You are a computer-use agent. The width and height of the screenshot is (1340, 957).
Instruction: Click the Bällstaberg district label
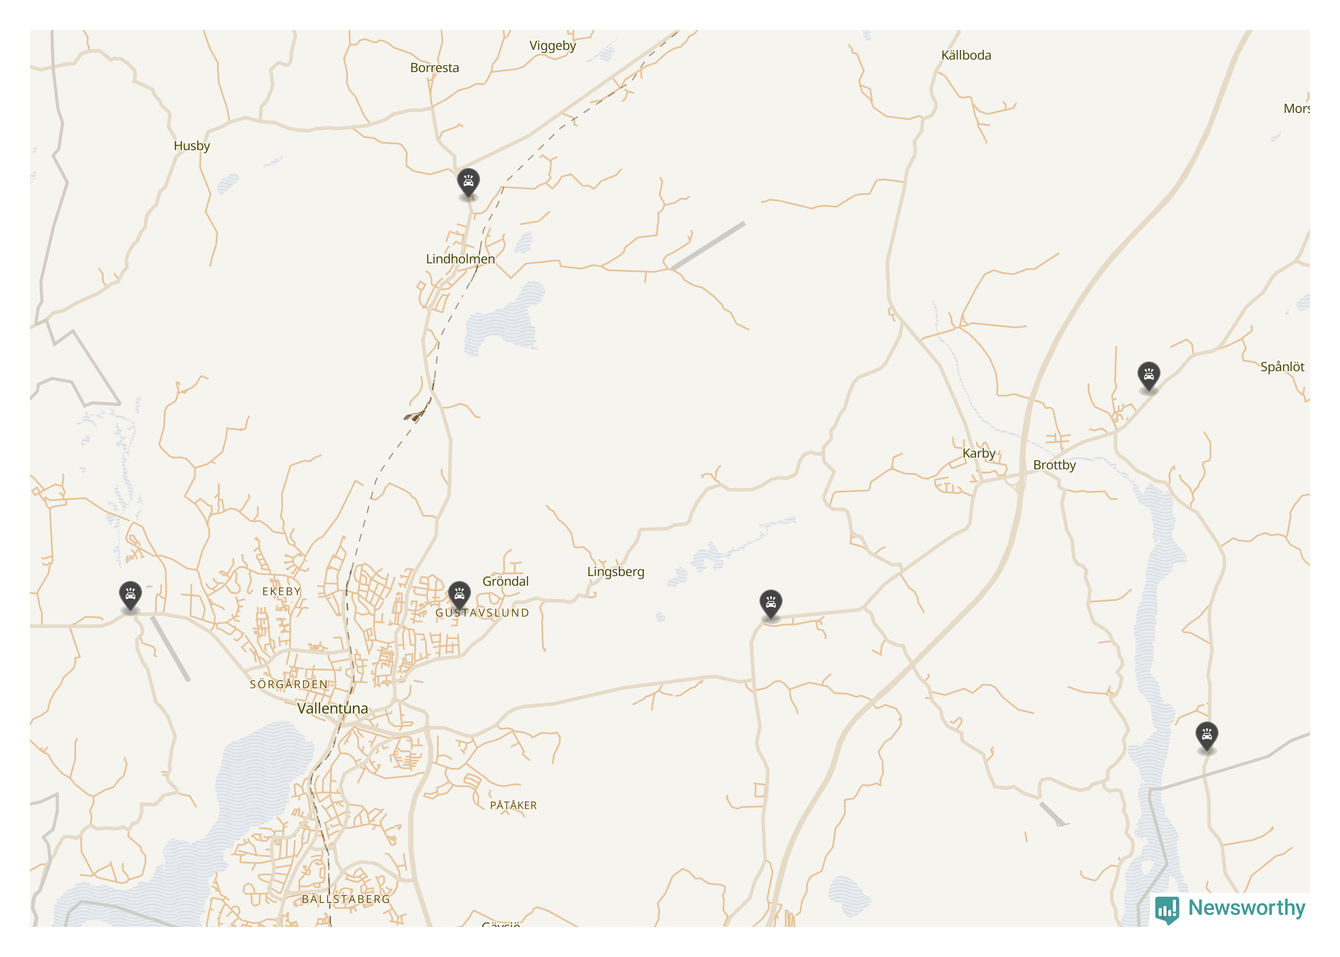tap(346, 899)
